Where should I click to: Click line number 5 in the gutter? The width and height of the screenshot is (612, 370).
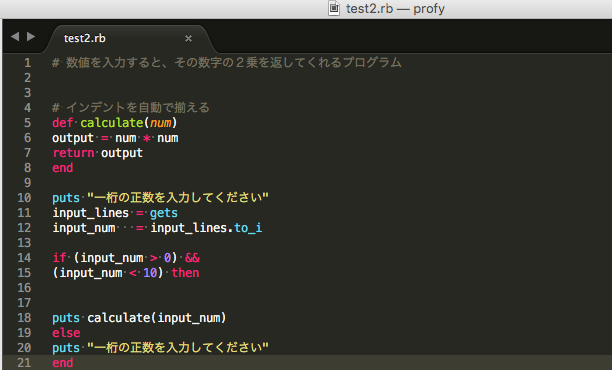pos(27,123)
